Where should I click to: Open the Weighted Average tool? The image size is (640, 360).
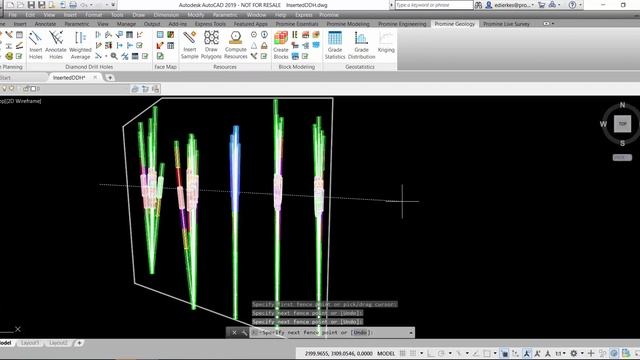pyautogui.click(x=80, y=45)
